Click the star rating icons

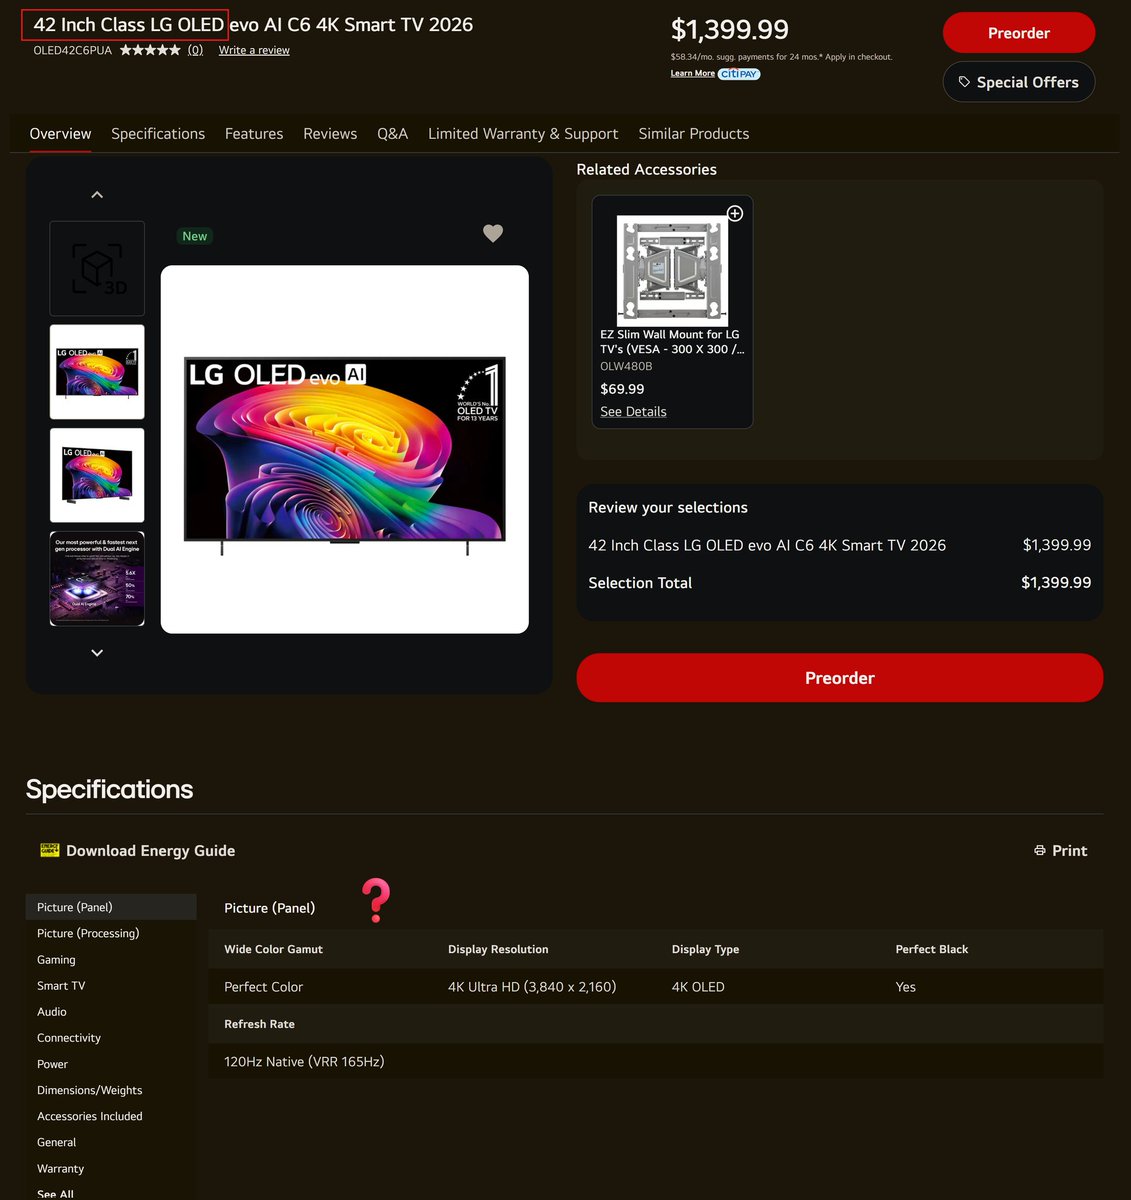coord(150,50)
